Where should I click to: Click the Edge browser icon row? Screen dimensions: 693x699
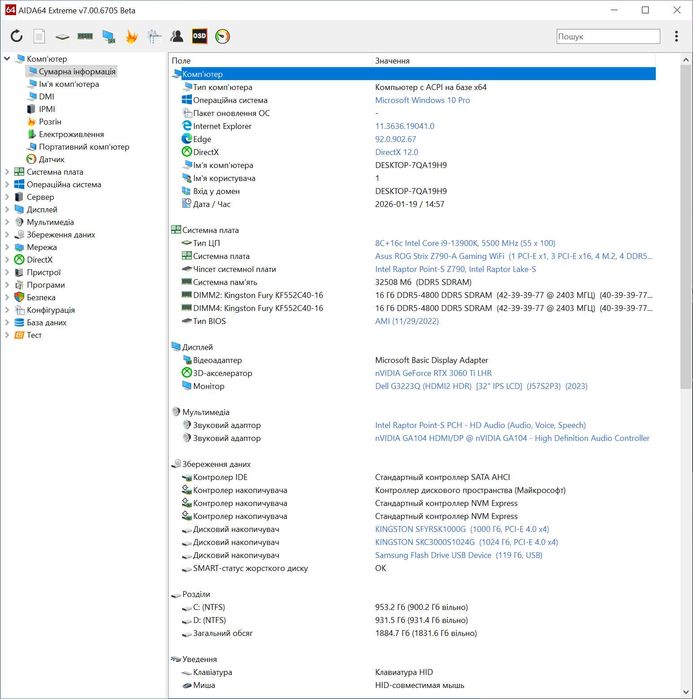point(187,139)
